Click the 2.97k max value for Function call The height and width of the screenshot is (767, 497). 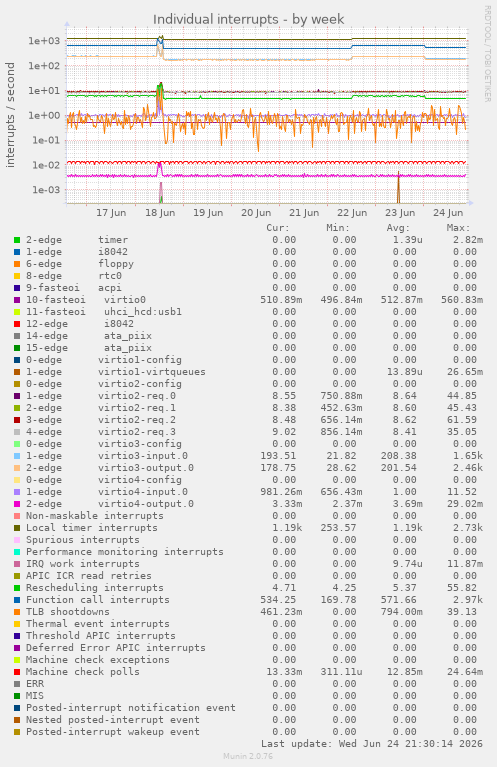point(465,600)
